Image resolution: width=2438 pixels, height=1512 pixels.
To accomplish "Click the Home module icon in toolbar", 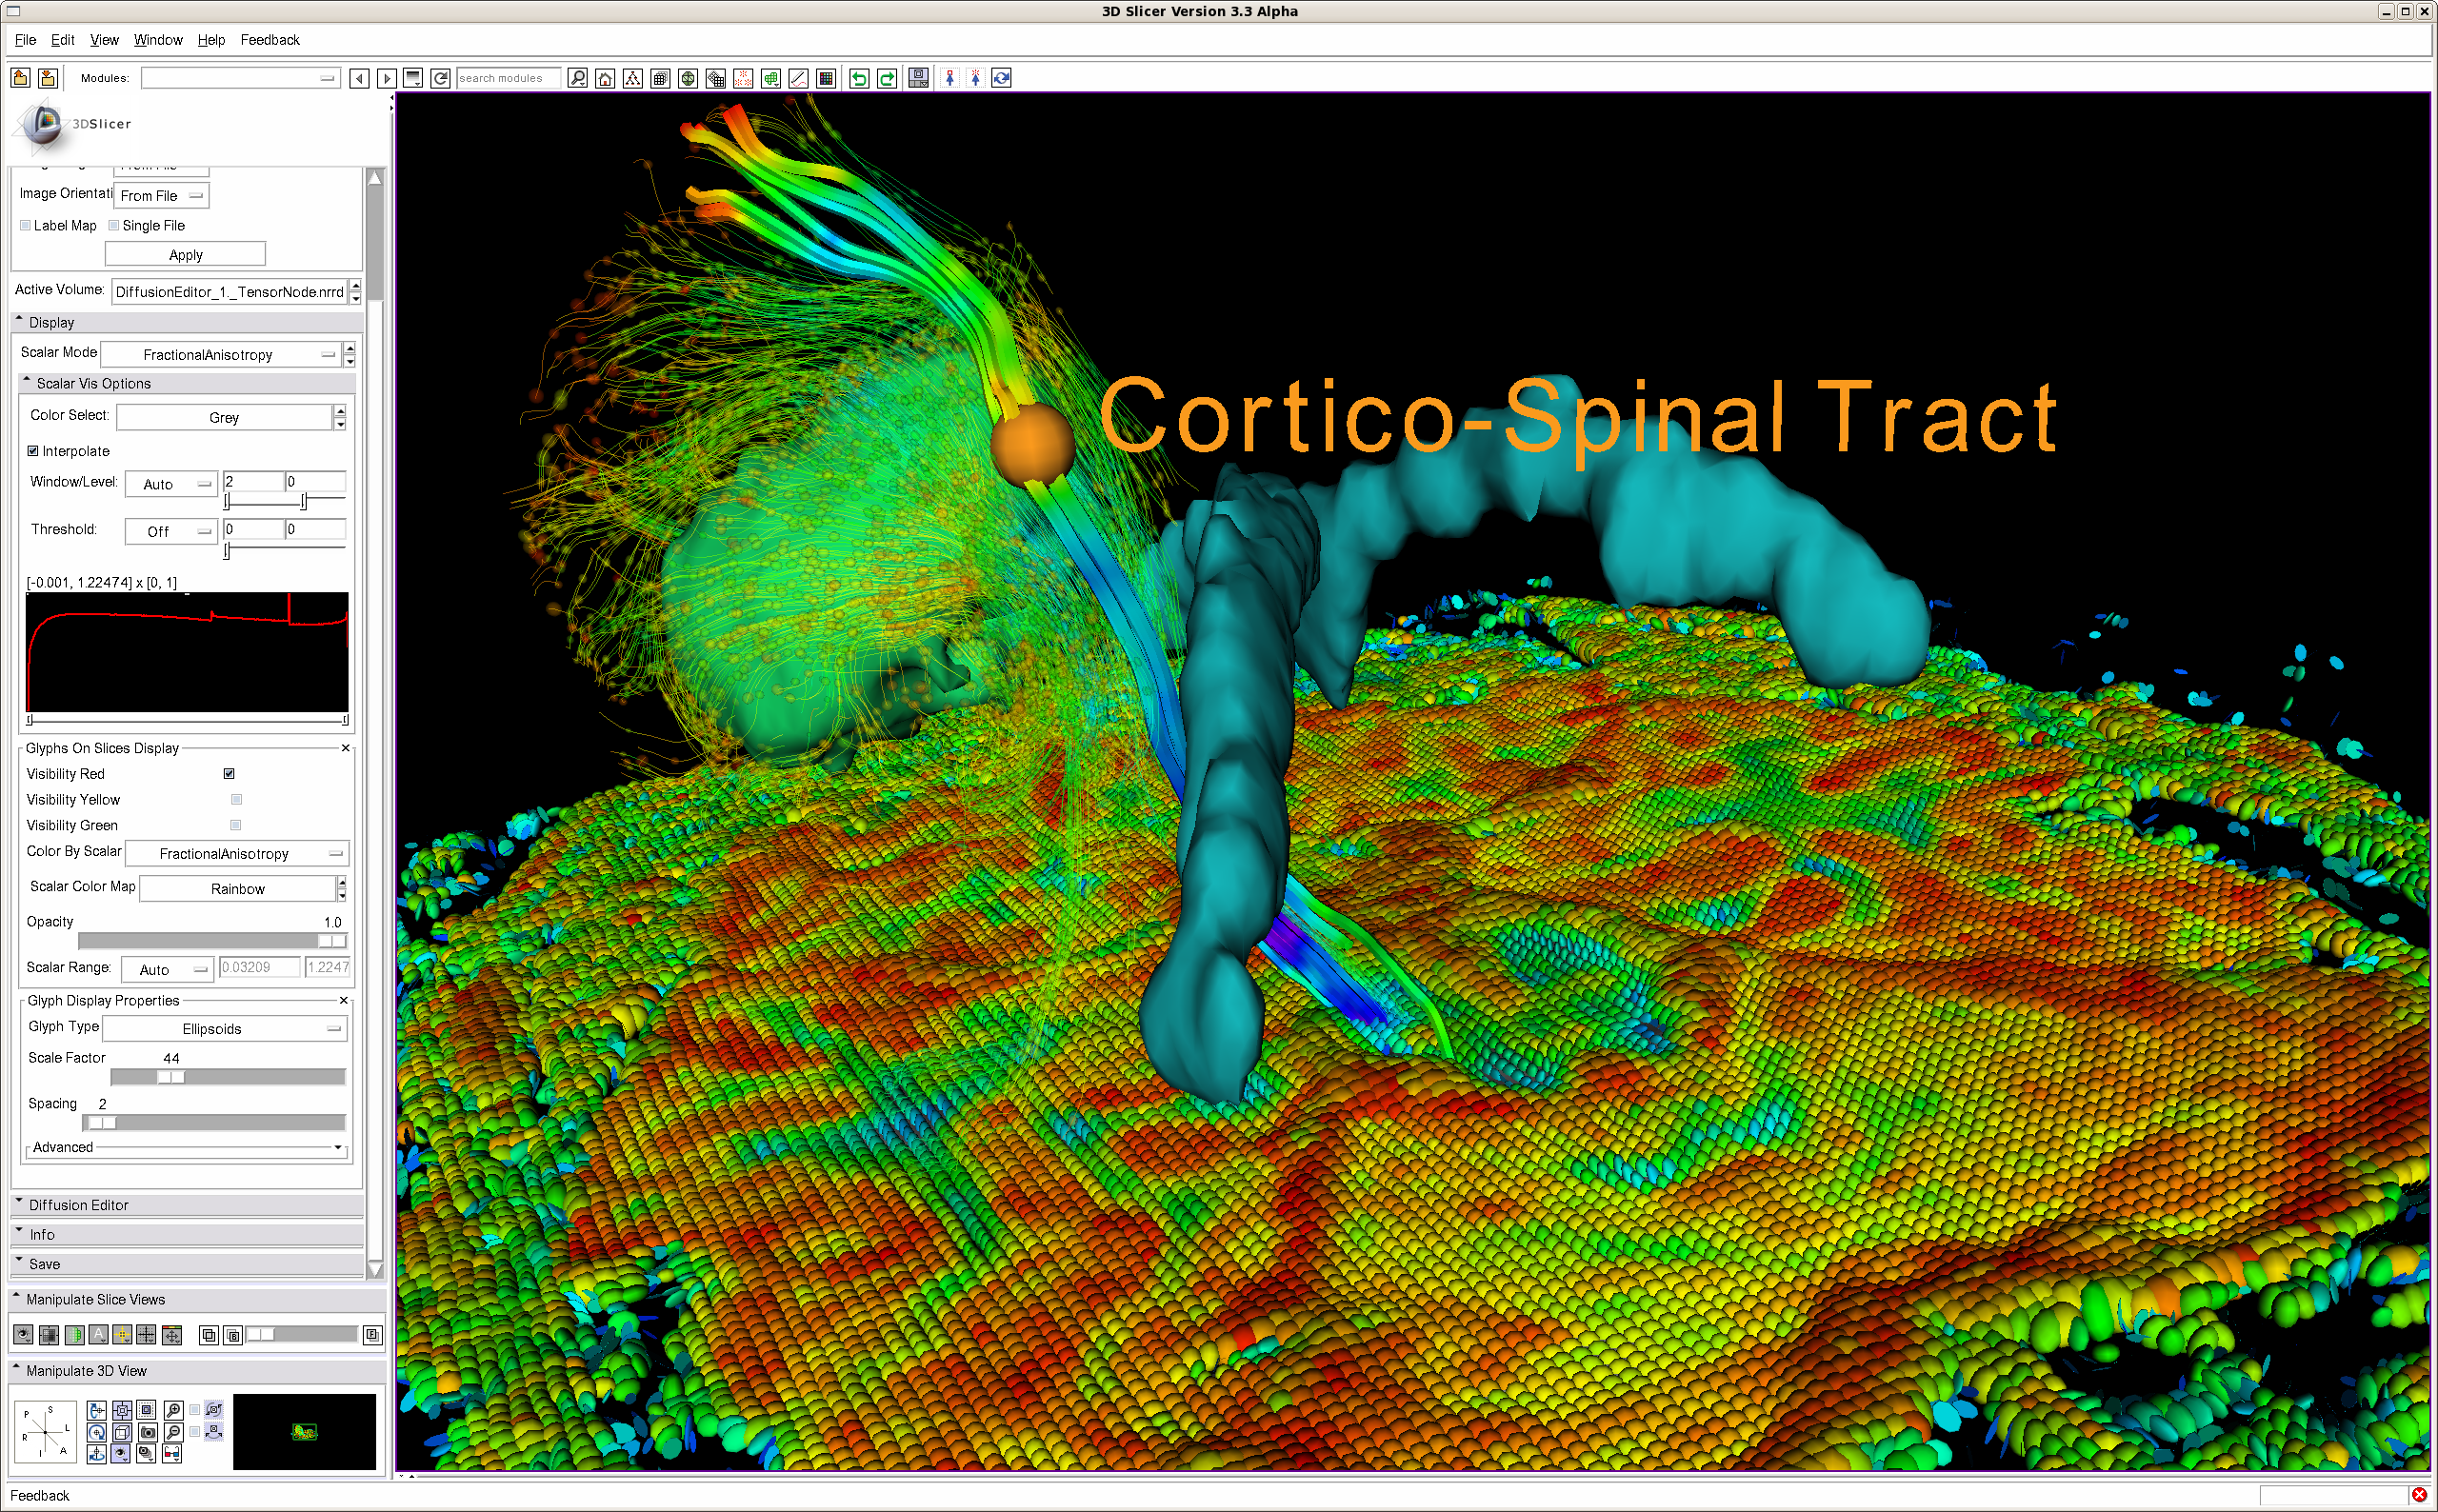I will [x=605, y=79].
